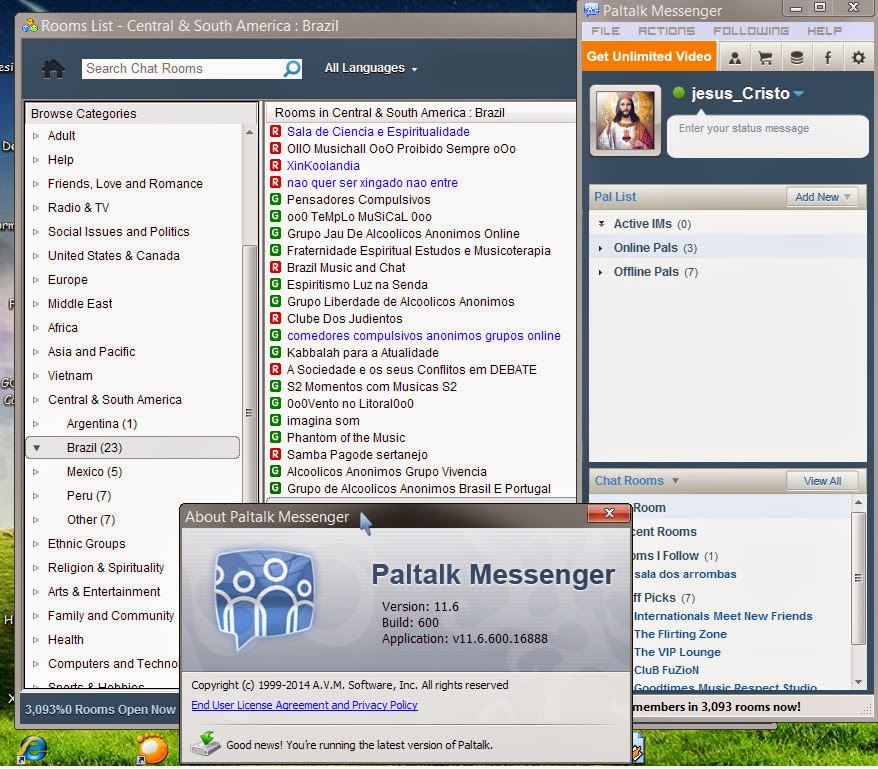Click the Get Unlimited Video button
Screen dimensions: 878x769
pos(648,57)
